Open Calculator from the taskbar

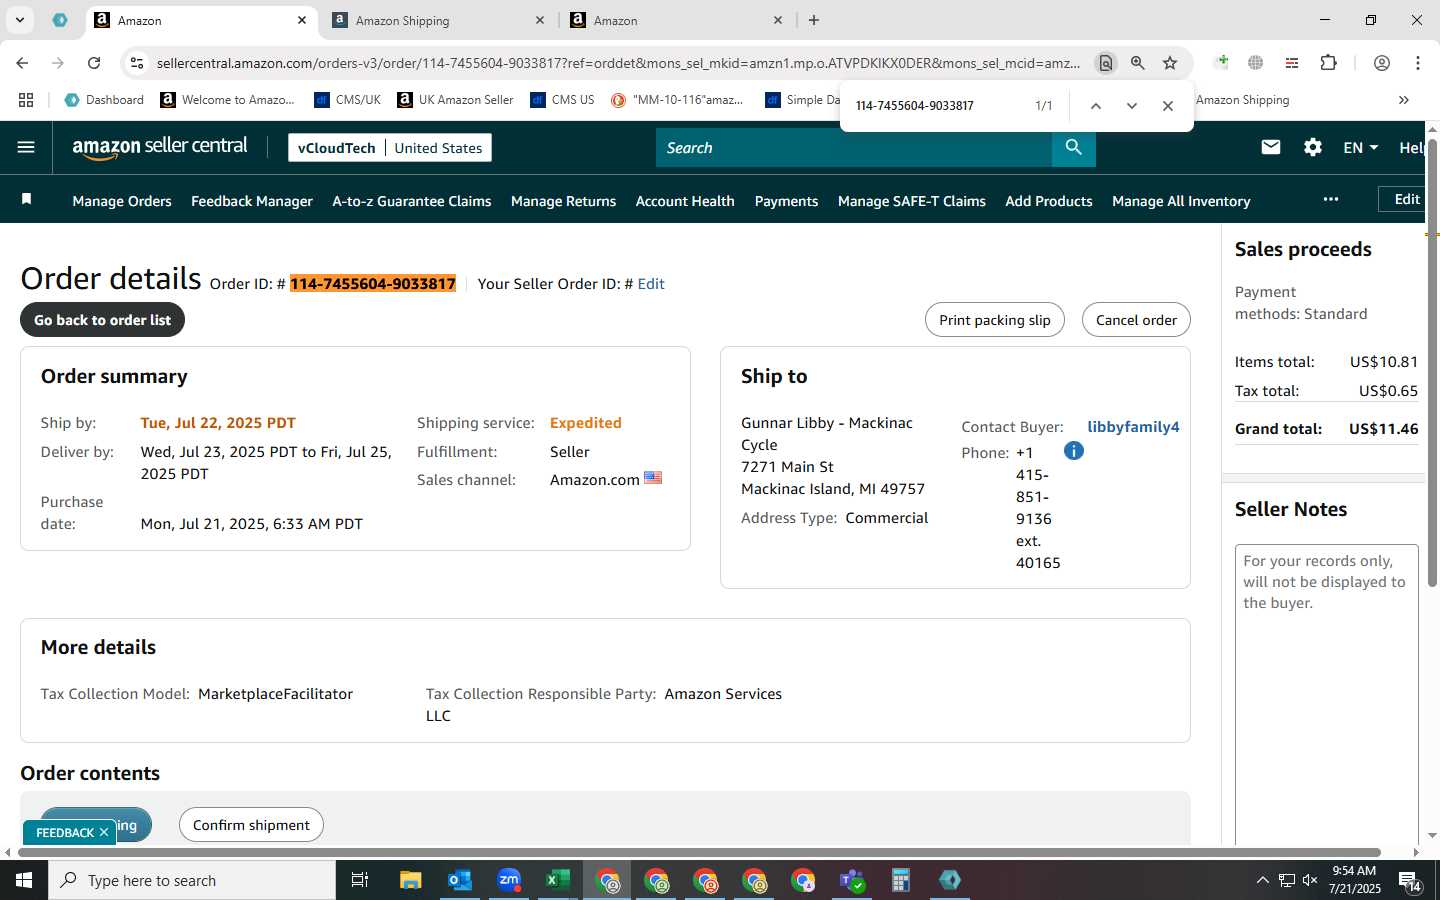pyautogui.click(x=901, y=880)
